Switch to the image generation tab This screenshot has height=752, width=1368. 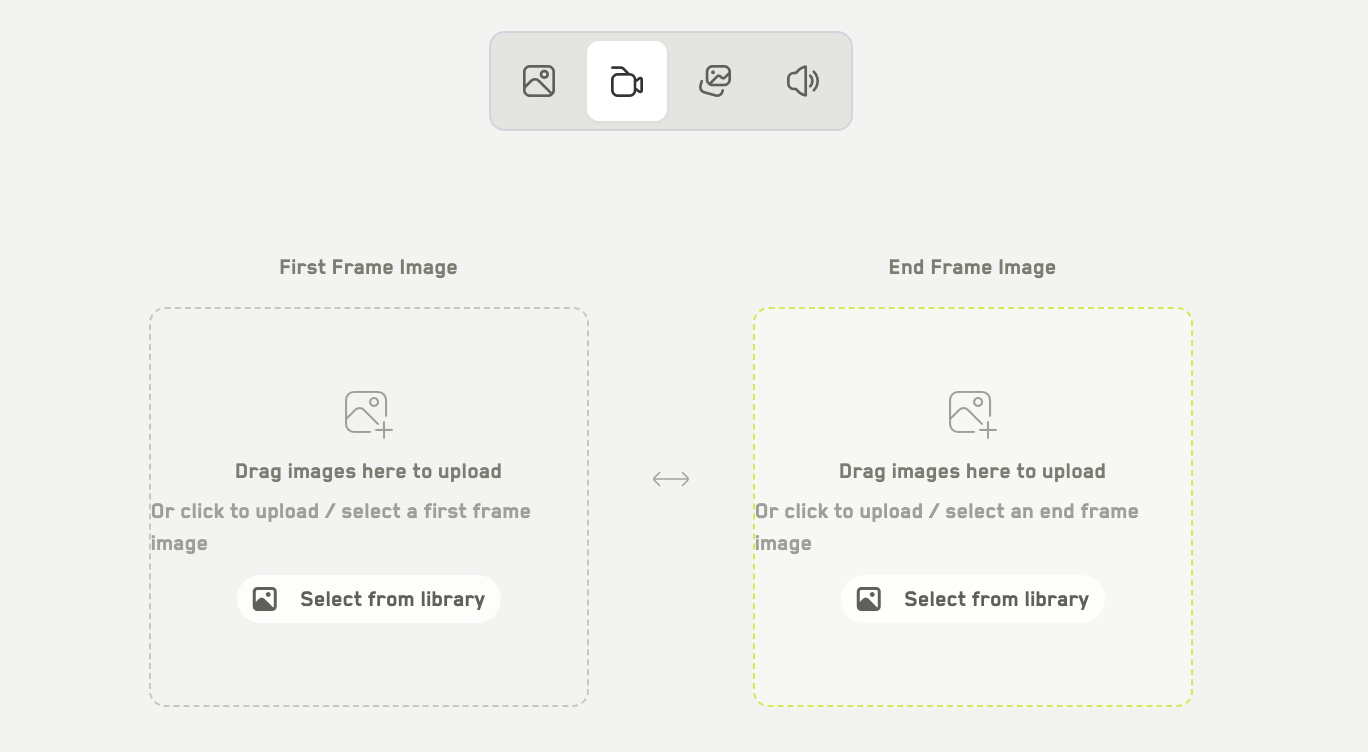(539, 81)
